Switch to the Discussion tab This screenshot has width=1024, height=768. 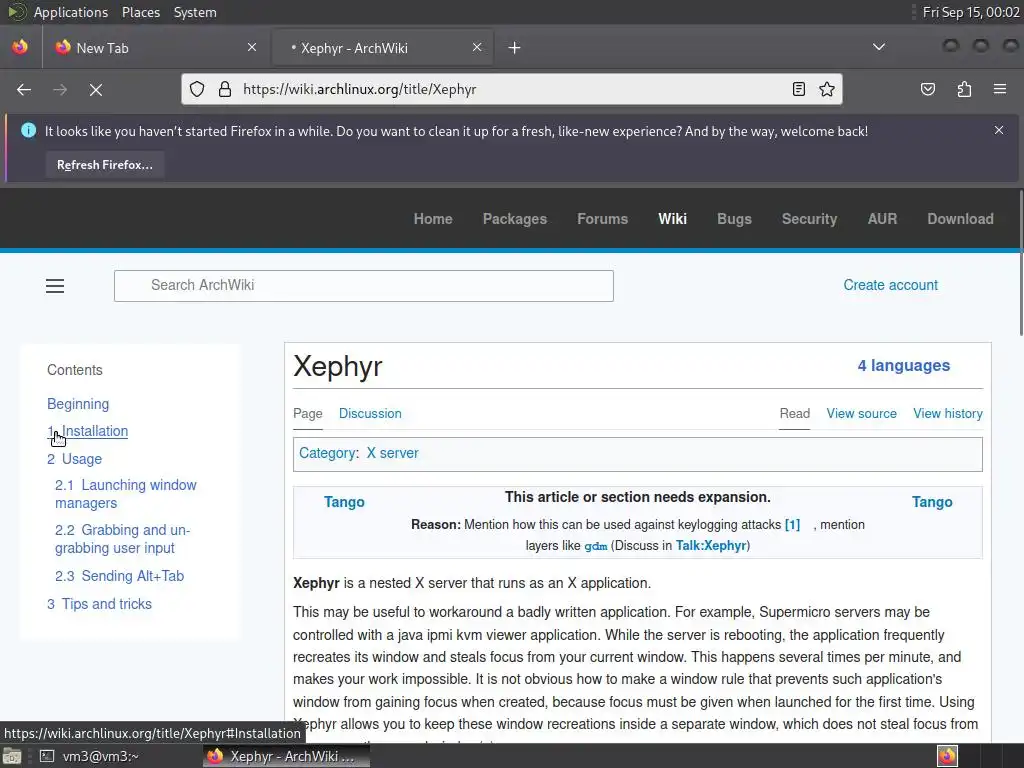tap(370, 413)
